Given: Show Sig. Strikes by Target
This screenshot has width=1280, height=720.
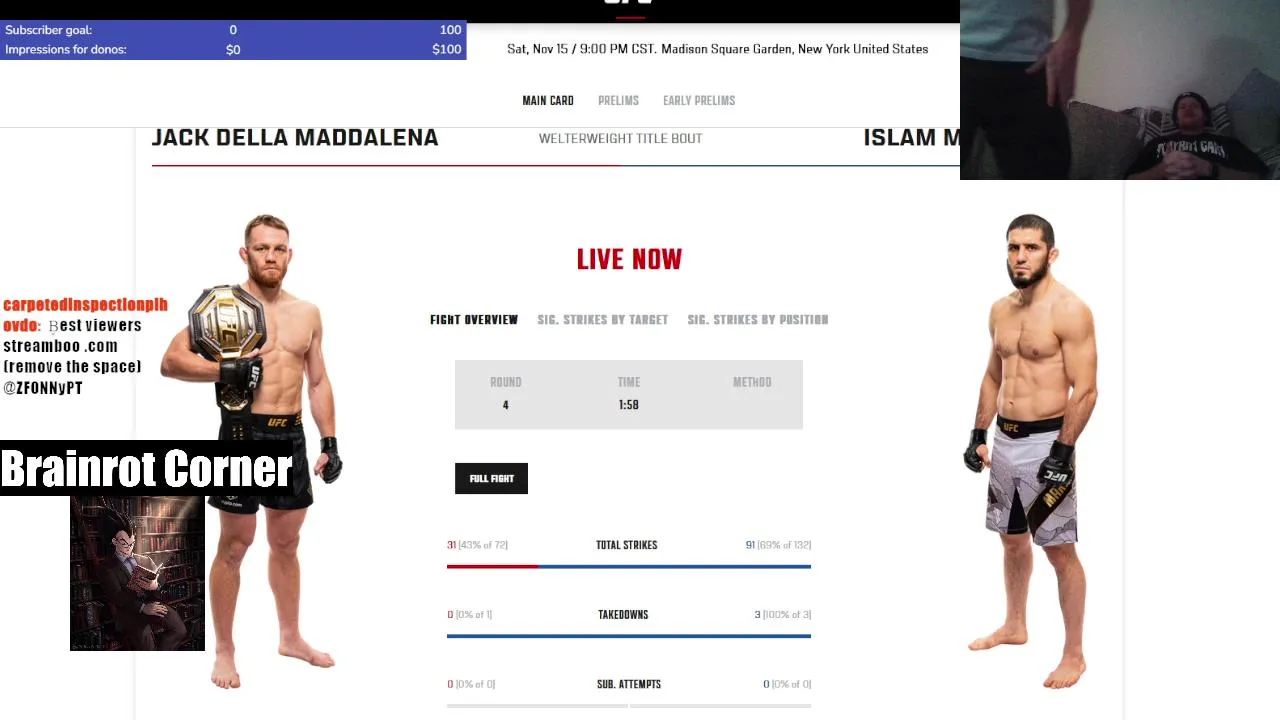Looking at the screenshot, I should point(602,320).
